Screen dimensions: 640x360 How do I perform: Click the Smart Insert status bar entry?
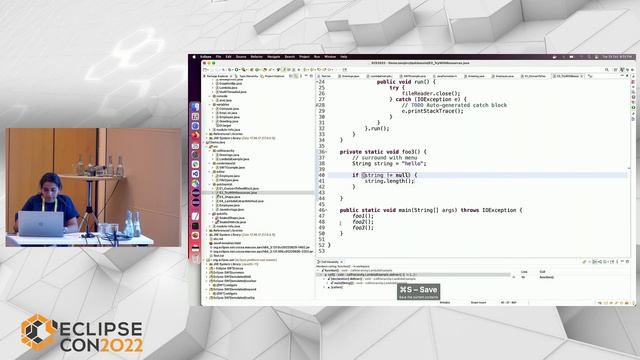(x=478, y=302)
